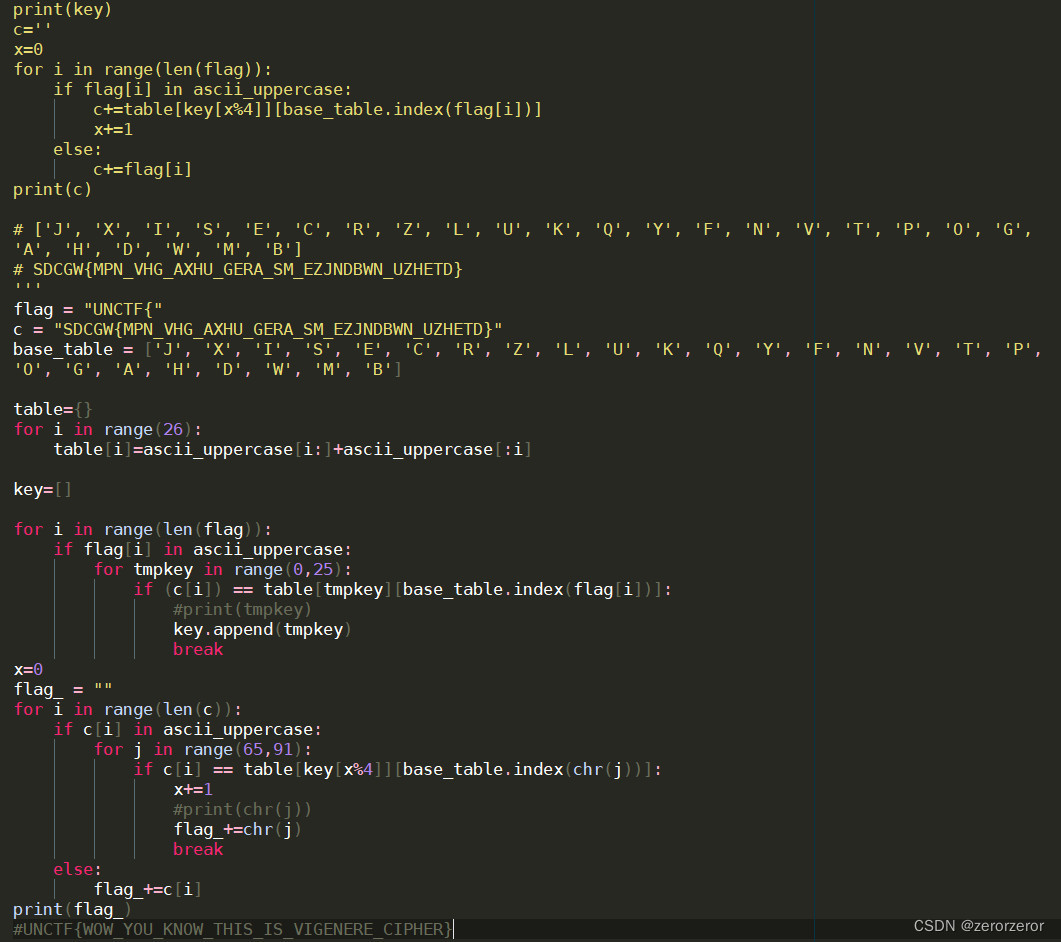Click the line flag_ = ""
1061x942 pixels.
tap(63, 690)
